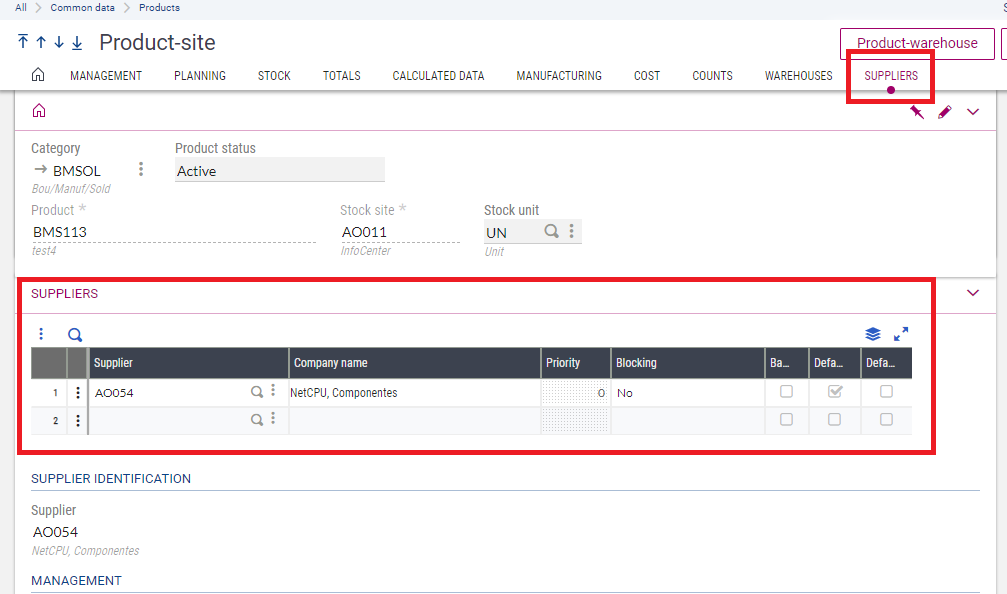The width and height of the screenshot is (1007, 594).
Task: Click the Product field BMS113
Action: point(173,232)
